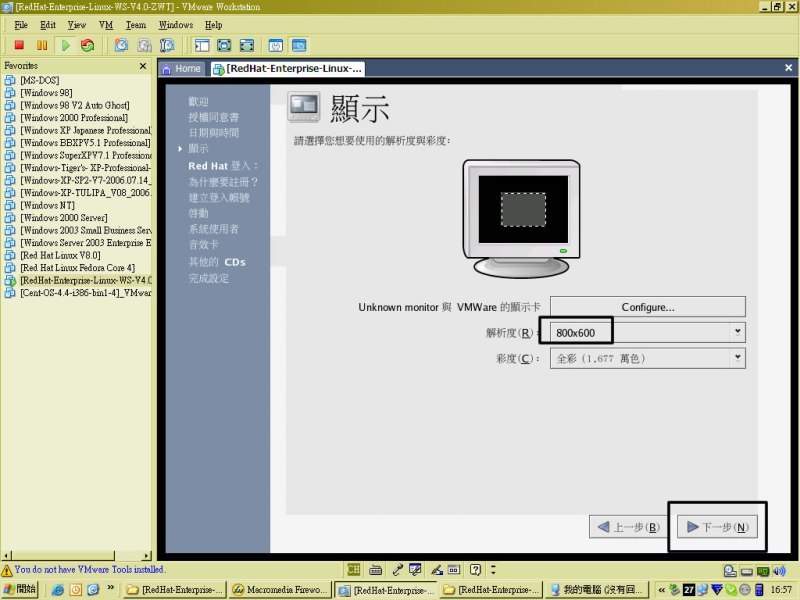Select [Red Hat Linux Fedora Core 4] favorite

coord(78,268)
